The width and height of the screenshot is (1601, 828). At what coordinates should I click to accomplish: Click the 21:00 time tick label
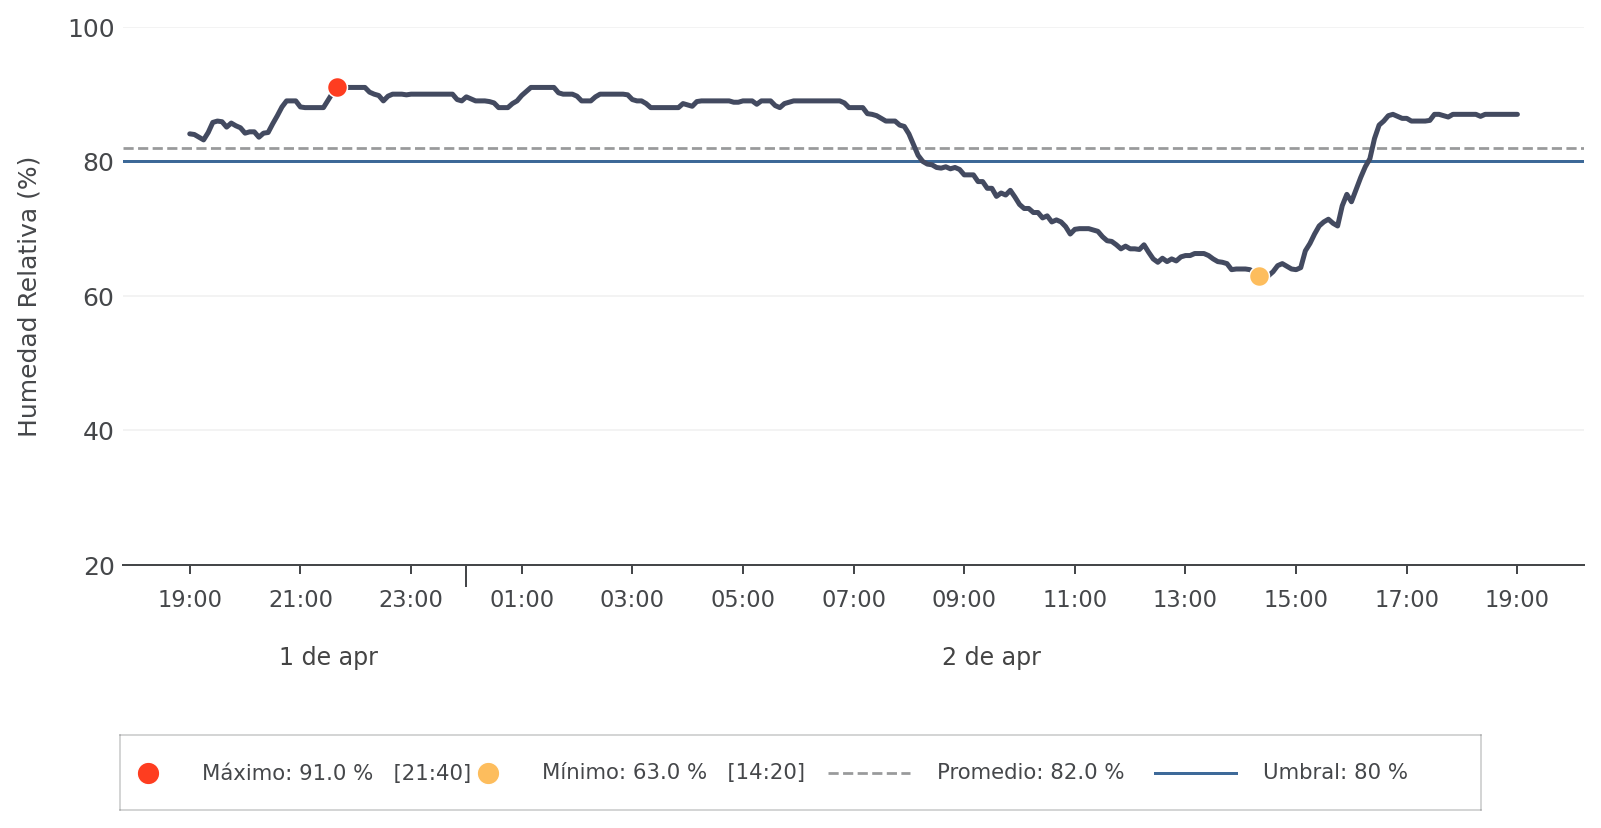(300, 600)
